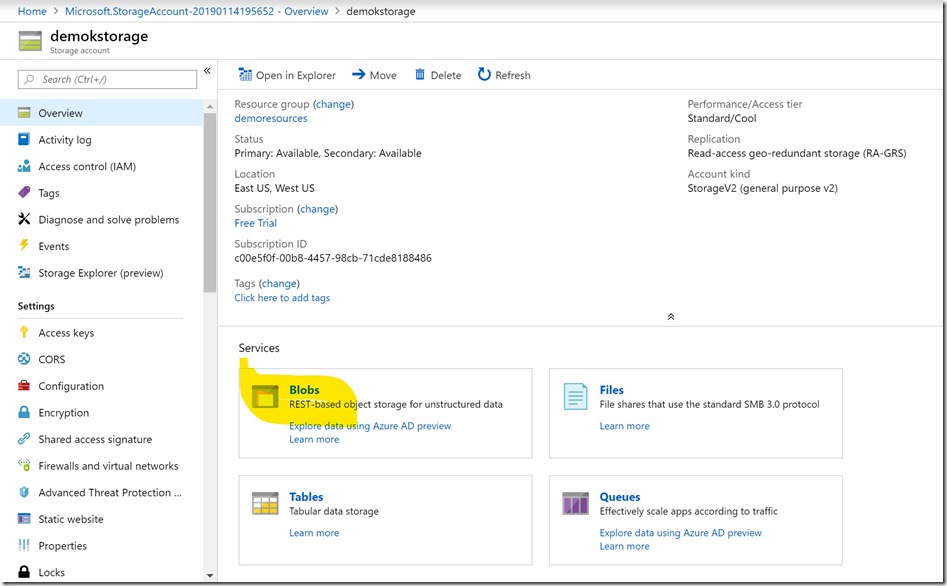Click the Activity log icon
The height and width of the screenshot is (586, 947).
click(x=24, y=140)
